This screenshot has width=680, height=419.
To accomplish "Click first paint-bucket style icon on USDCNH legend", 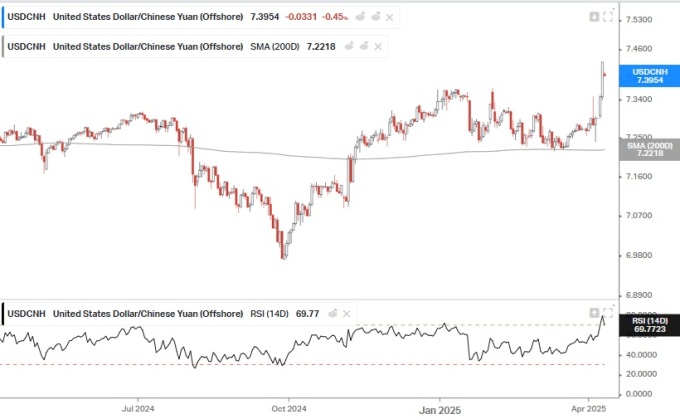I will [359, 17].
